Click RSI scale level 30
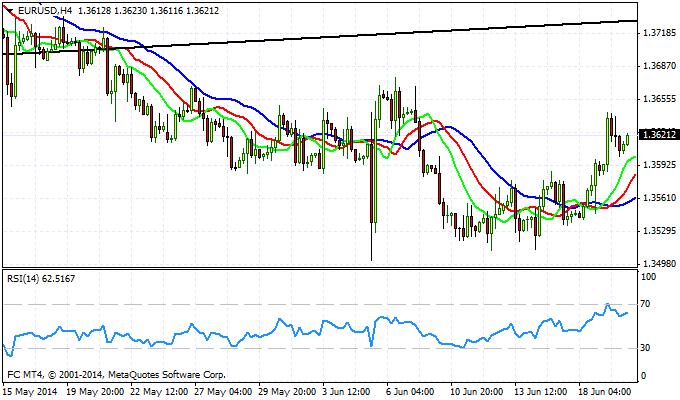The width and height of the screenshot is (680, 400). pos(646,348)
